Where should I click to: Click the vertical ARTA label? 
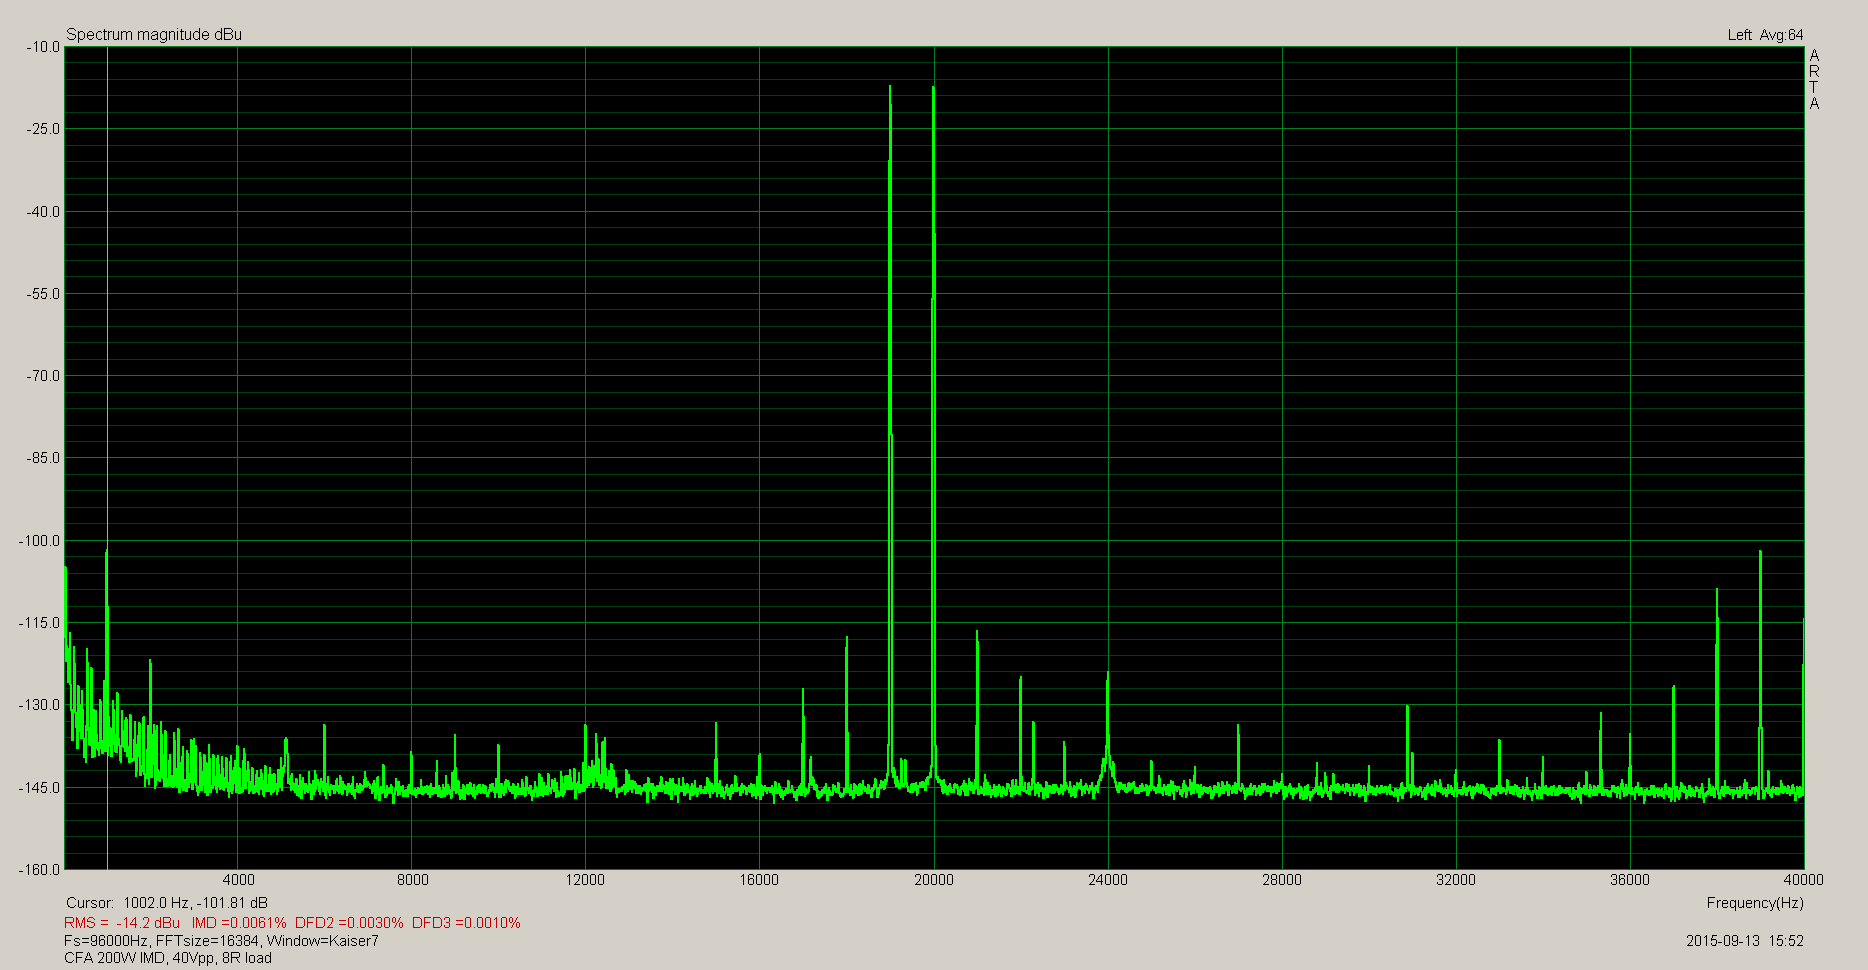(1814, 79)
